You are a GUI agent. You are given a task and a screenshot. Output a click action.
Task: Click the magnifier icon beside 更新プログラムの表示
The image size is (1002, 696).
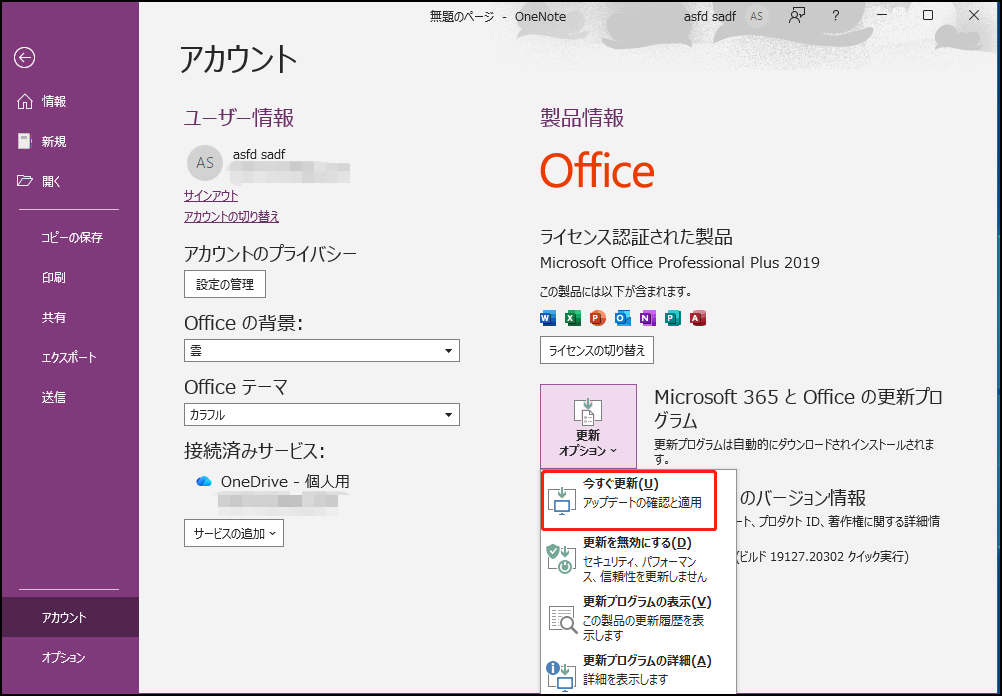pyautogui.click(x=563, y=619)
